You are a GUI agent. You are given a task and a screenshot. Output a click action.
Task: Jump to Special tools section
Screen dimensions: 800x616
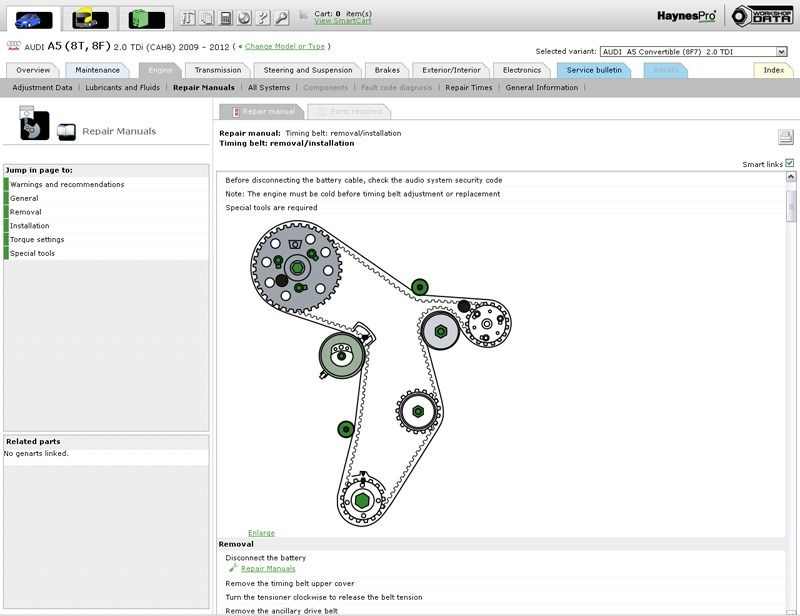click(x=33, y=254)
